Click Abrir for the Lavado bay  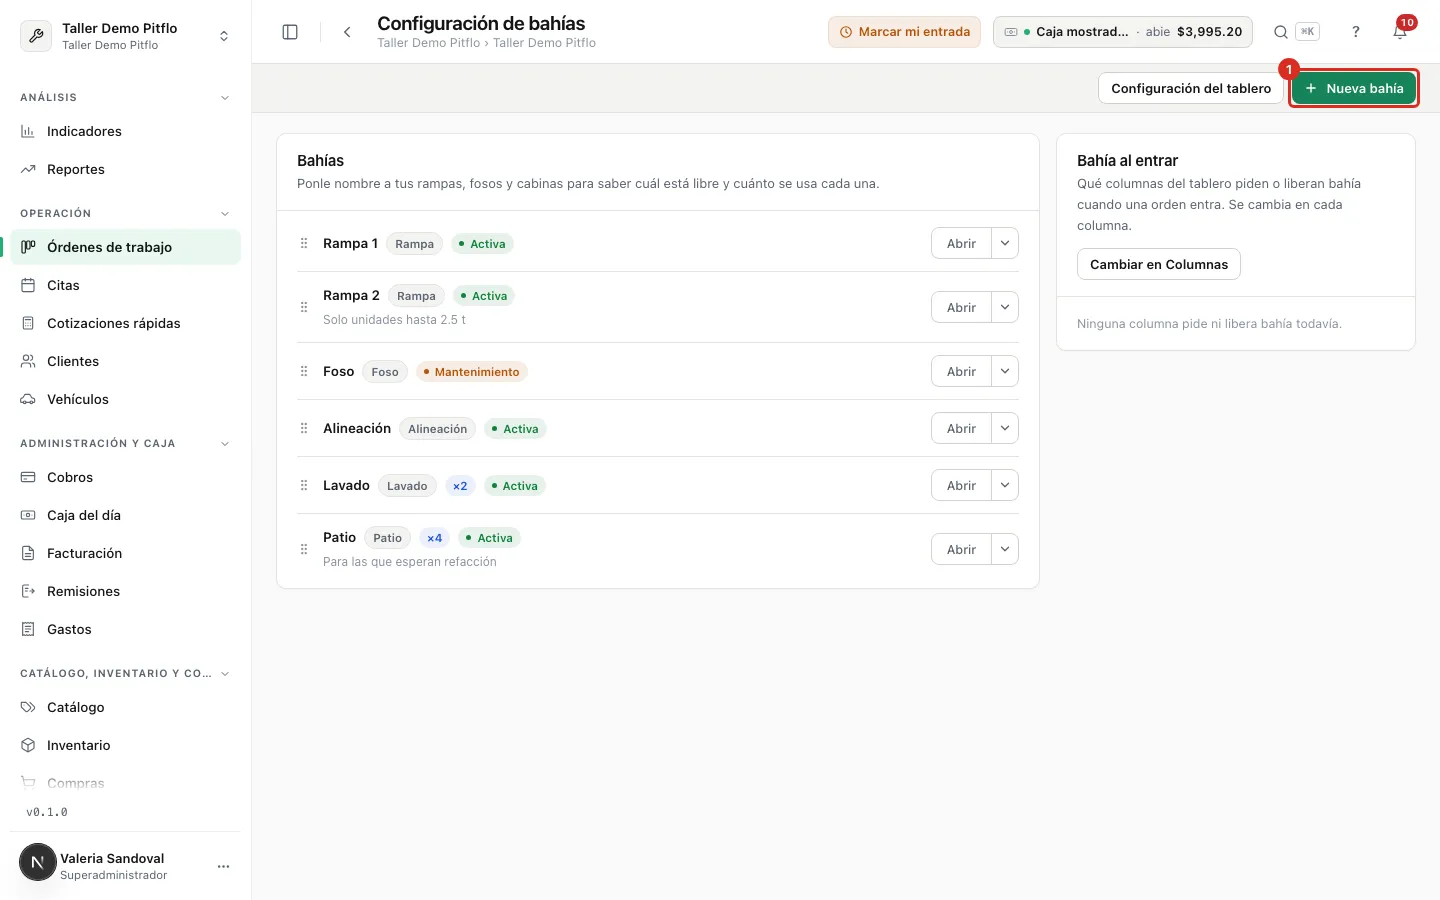961,485
